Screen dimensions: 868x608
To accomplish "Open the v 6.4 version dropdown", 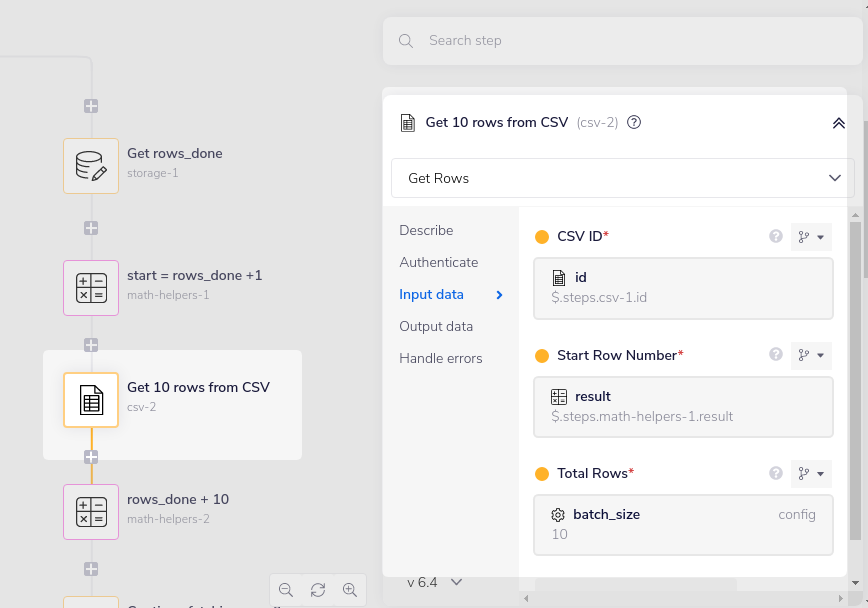I will [432, 581].
